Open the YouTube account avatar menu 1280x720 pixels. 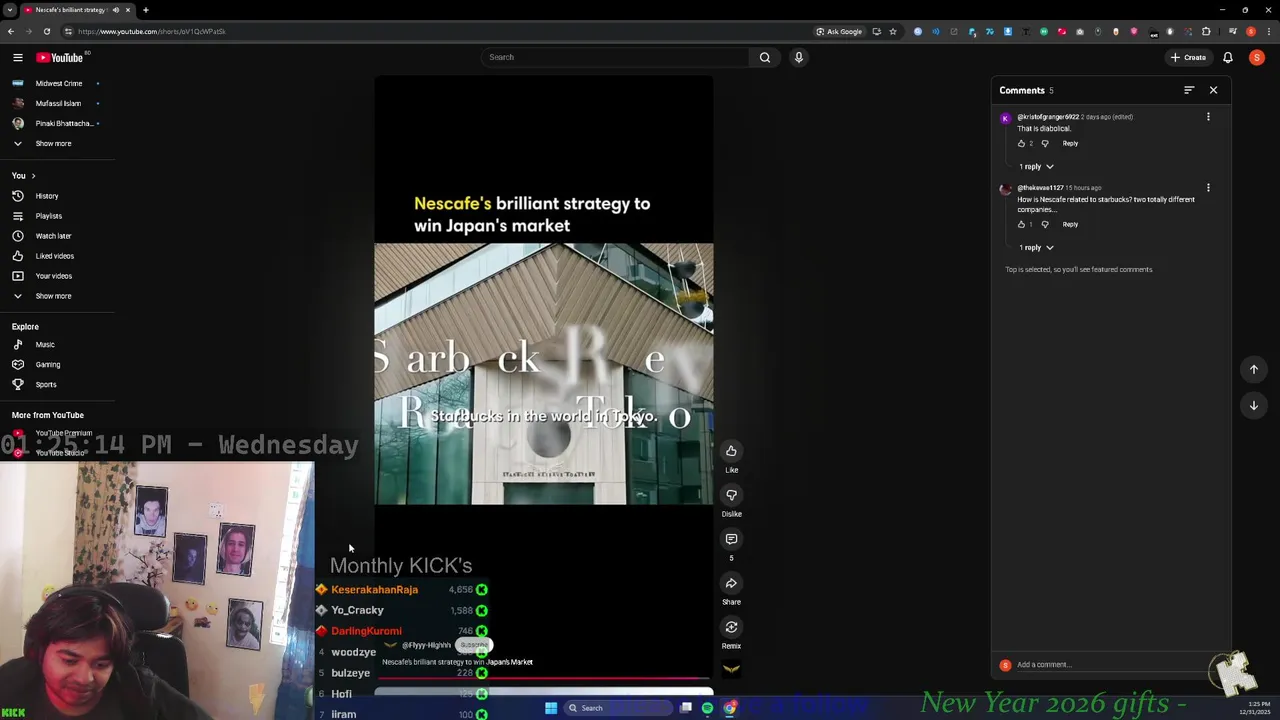tap(1257, 57)
